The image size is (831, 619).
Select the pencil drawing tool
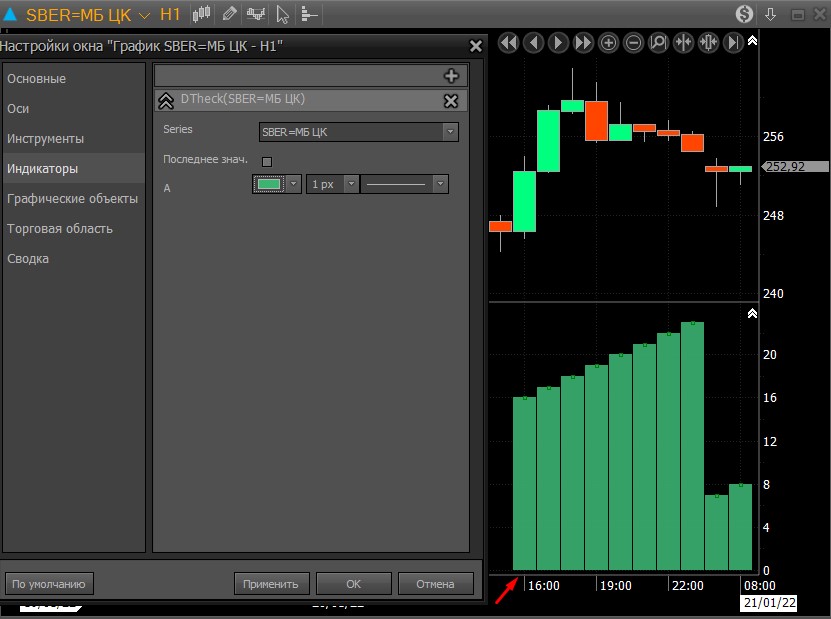(x=229, y=14)
